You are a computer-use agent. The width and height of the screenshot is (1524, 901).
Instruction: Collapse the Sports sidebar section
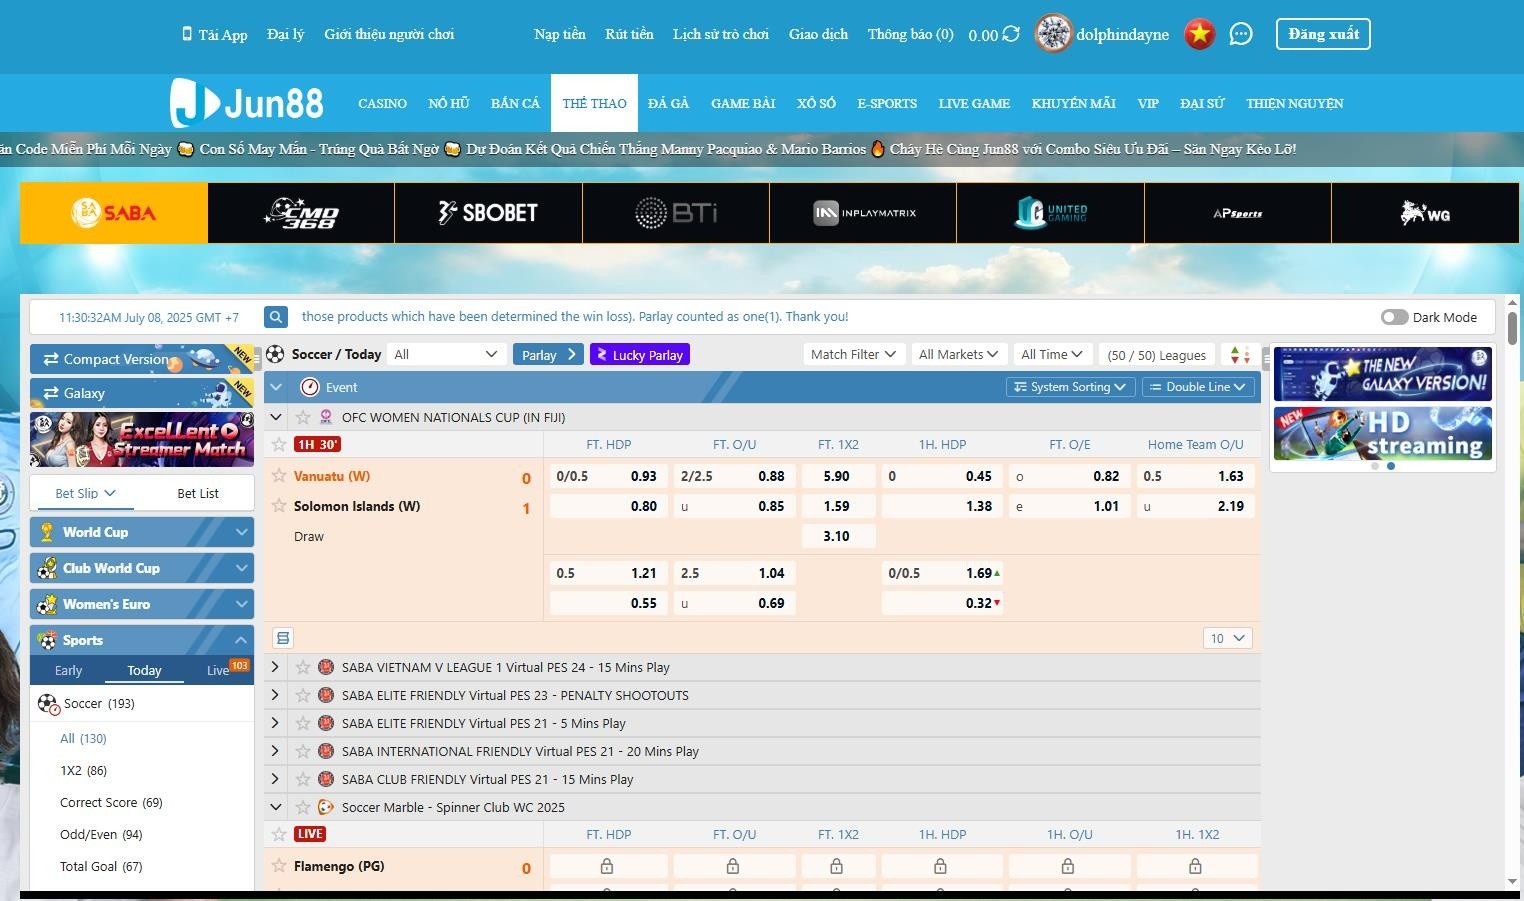click(x=142, y=640)
